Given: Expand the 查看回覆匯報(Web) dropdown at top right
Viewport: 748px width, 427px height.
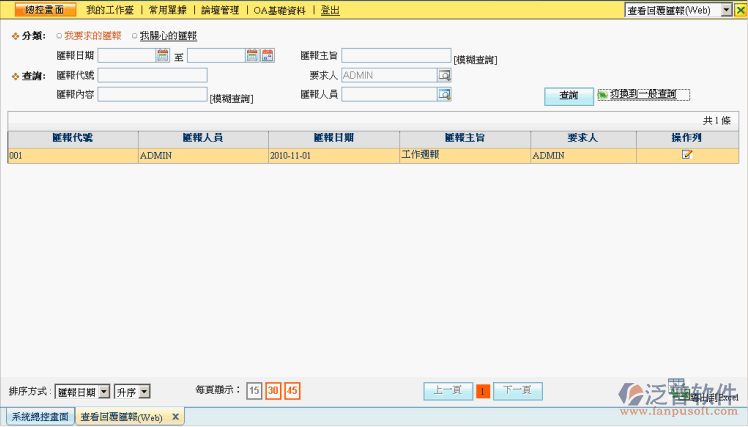Looking at the screenshot, I should 726,10.
